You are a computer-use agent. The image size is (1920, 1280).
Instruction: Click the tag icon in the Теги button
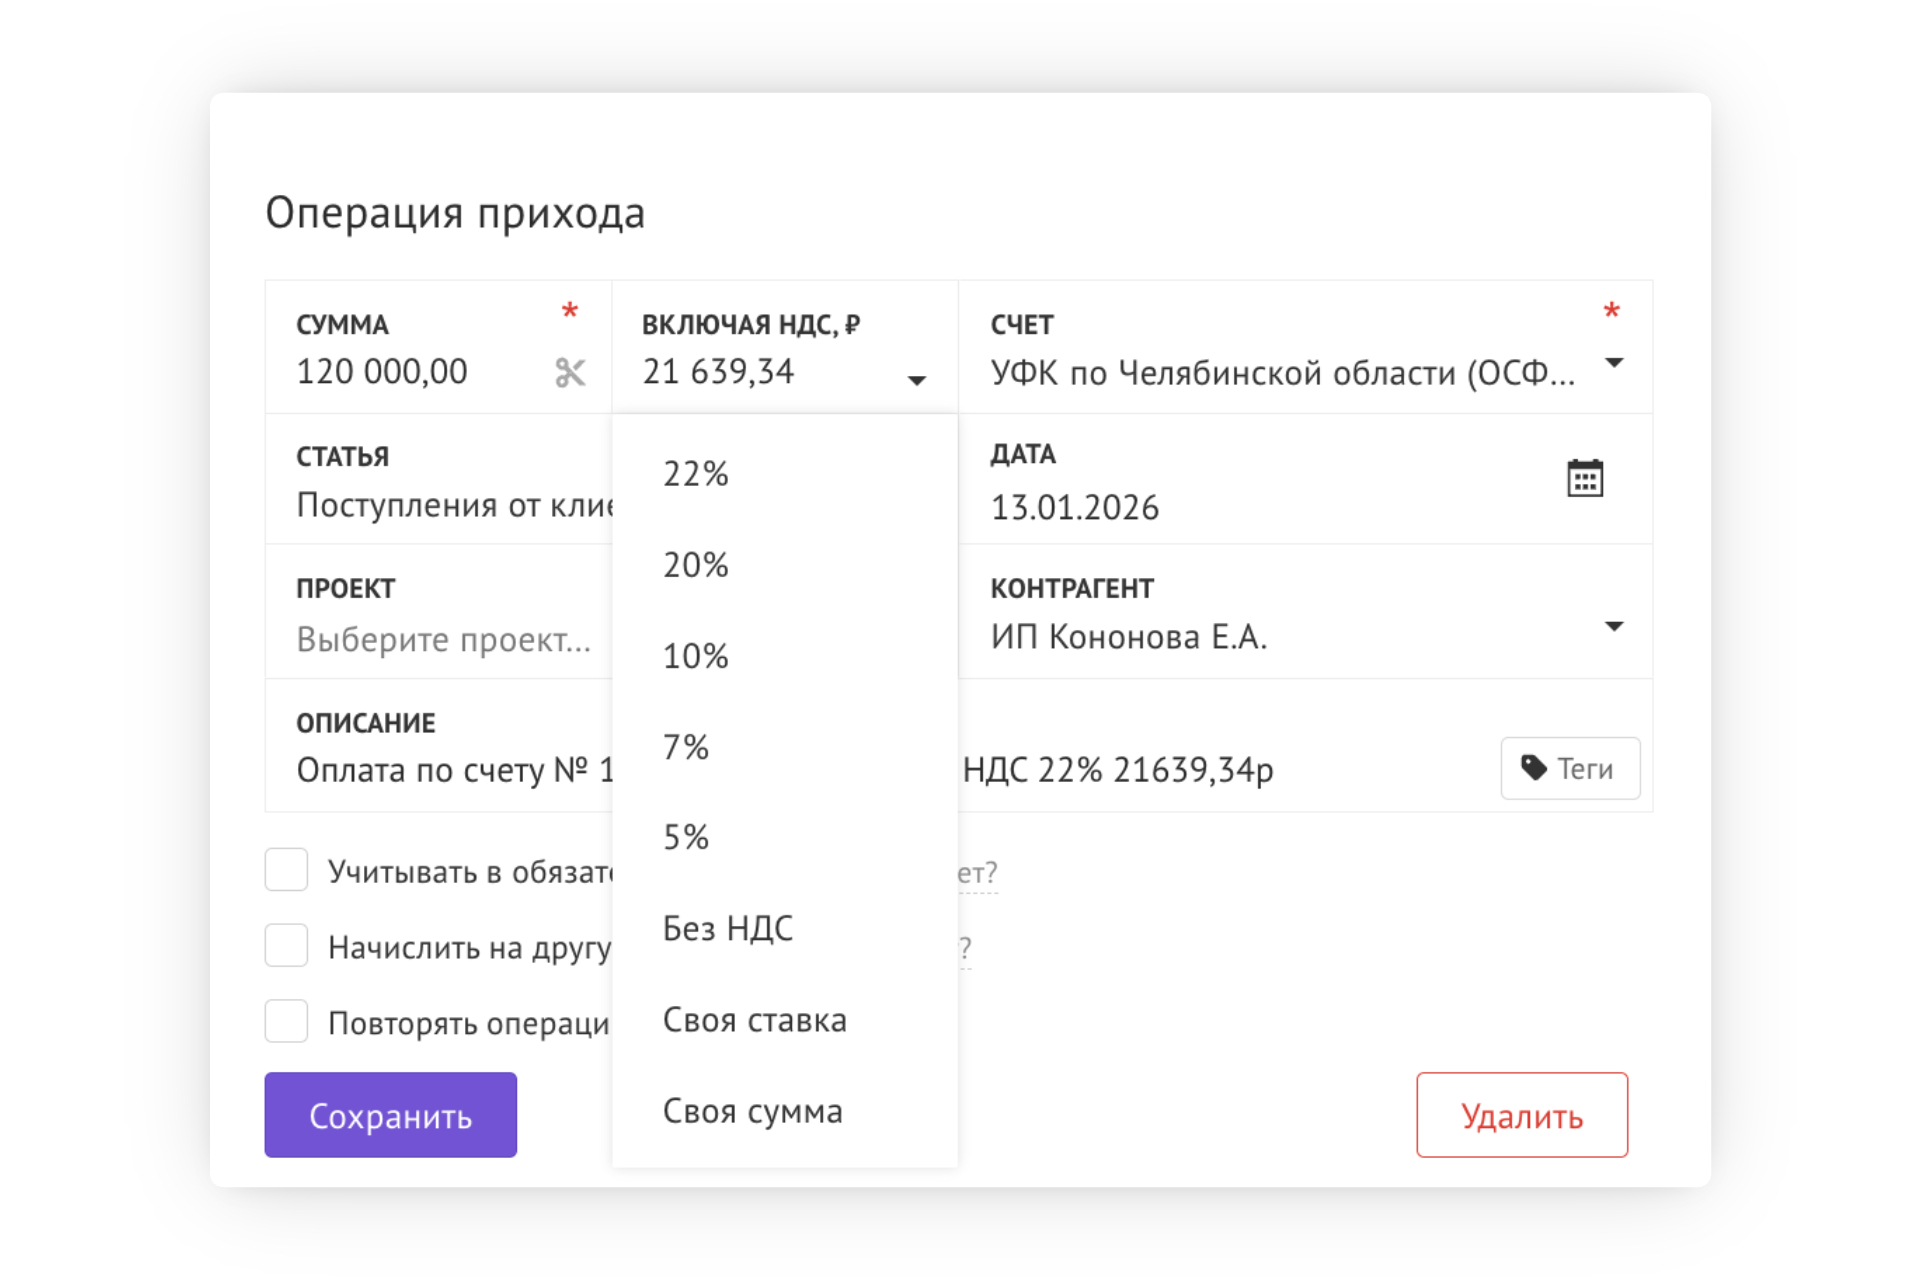1533,768
